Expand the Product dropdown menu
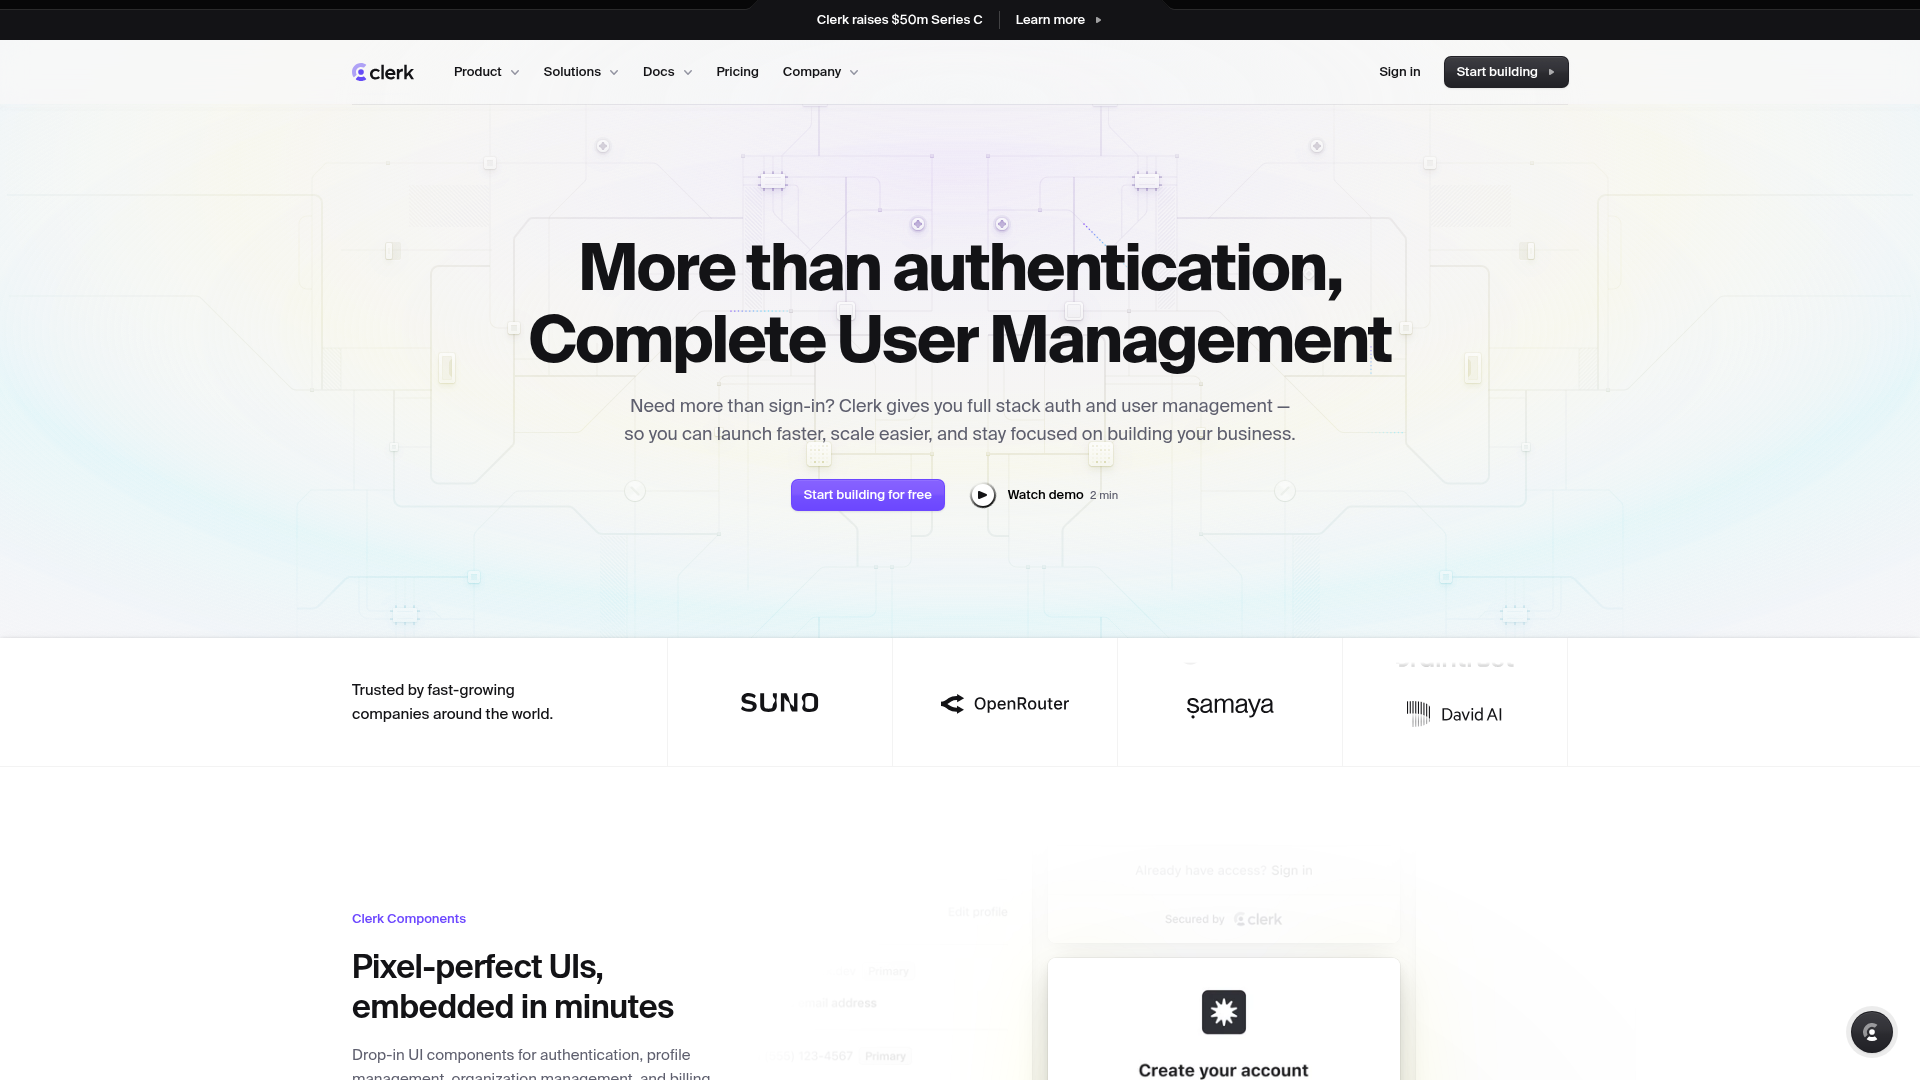This screenshot has height=1080, width=1920. 486,71
